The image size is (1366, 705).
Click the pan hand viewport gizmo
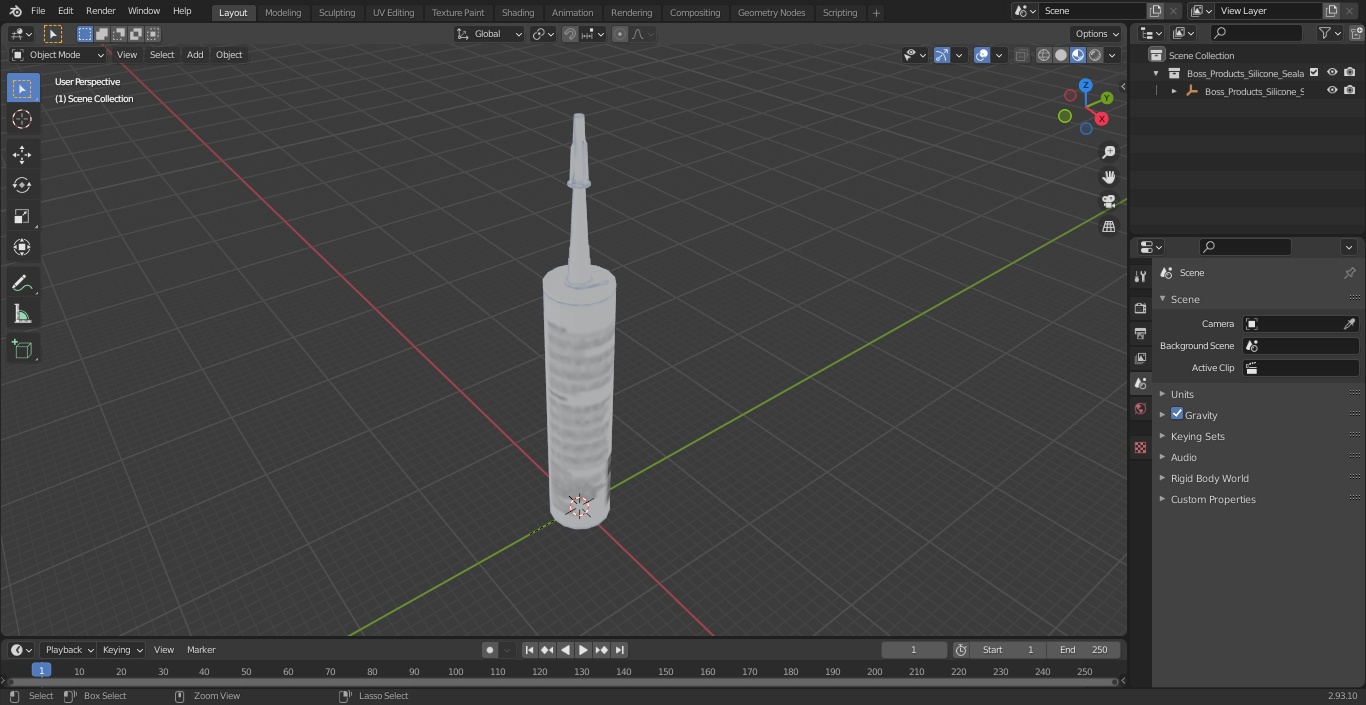(1108, 177)
